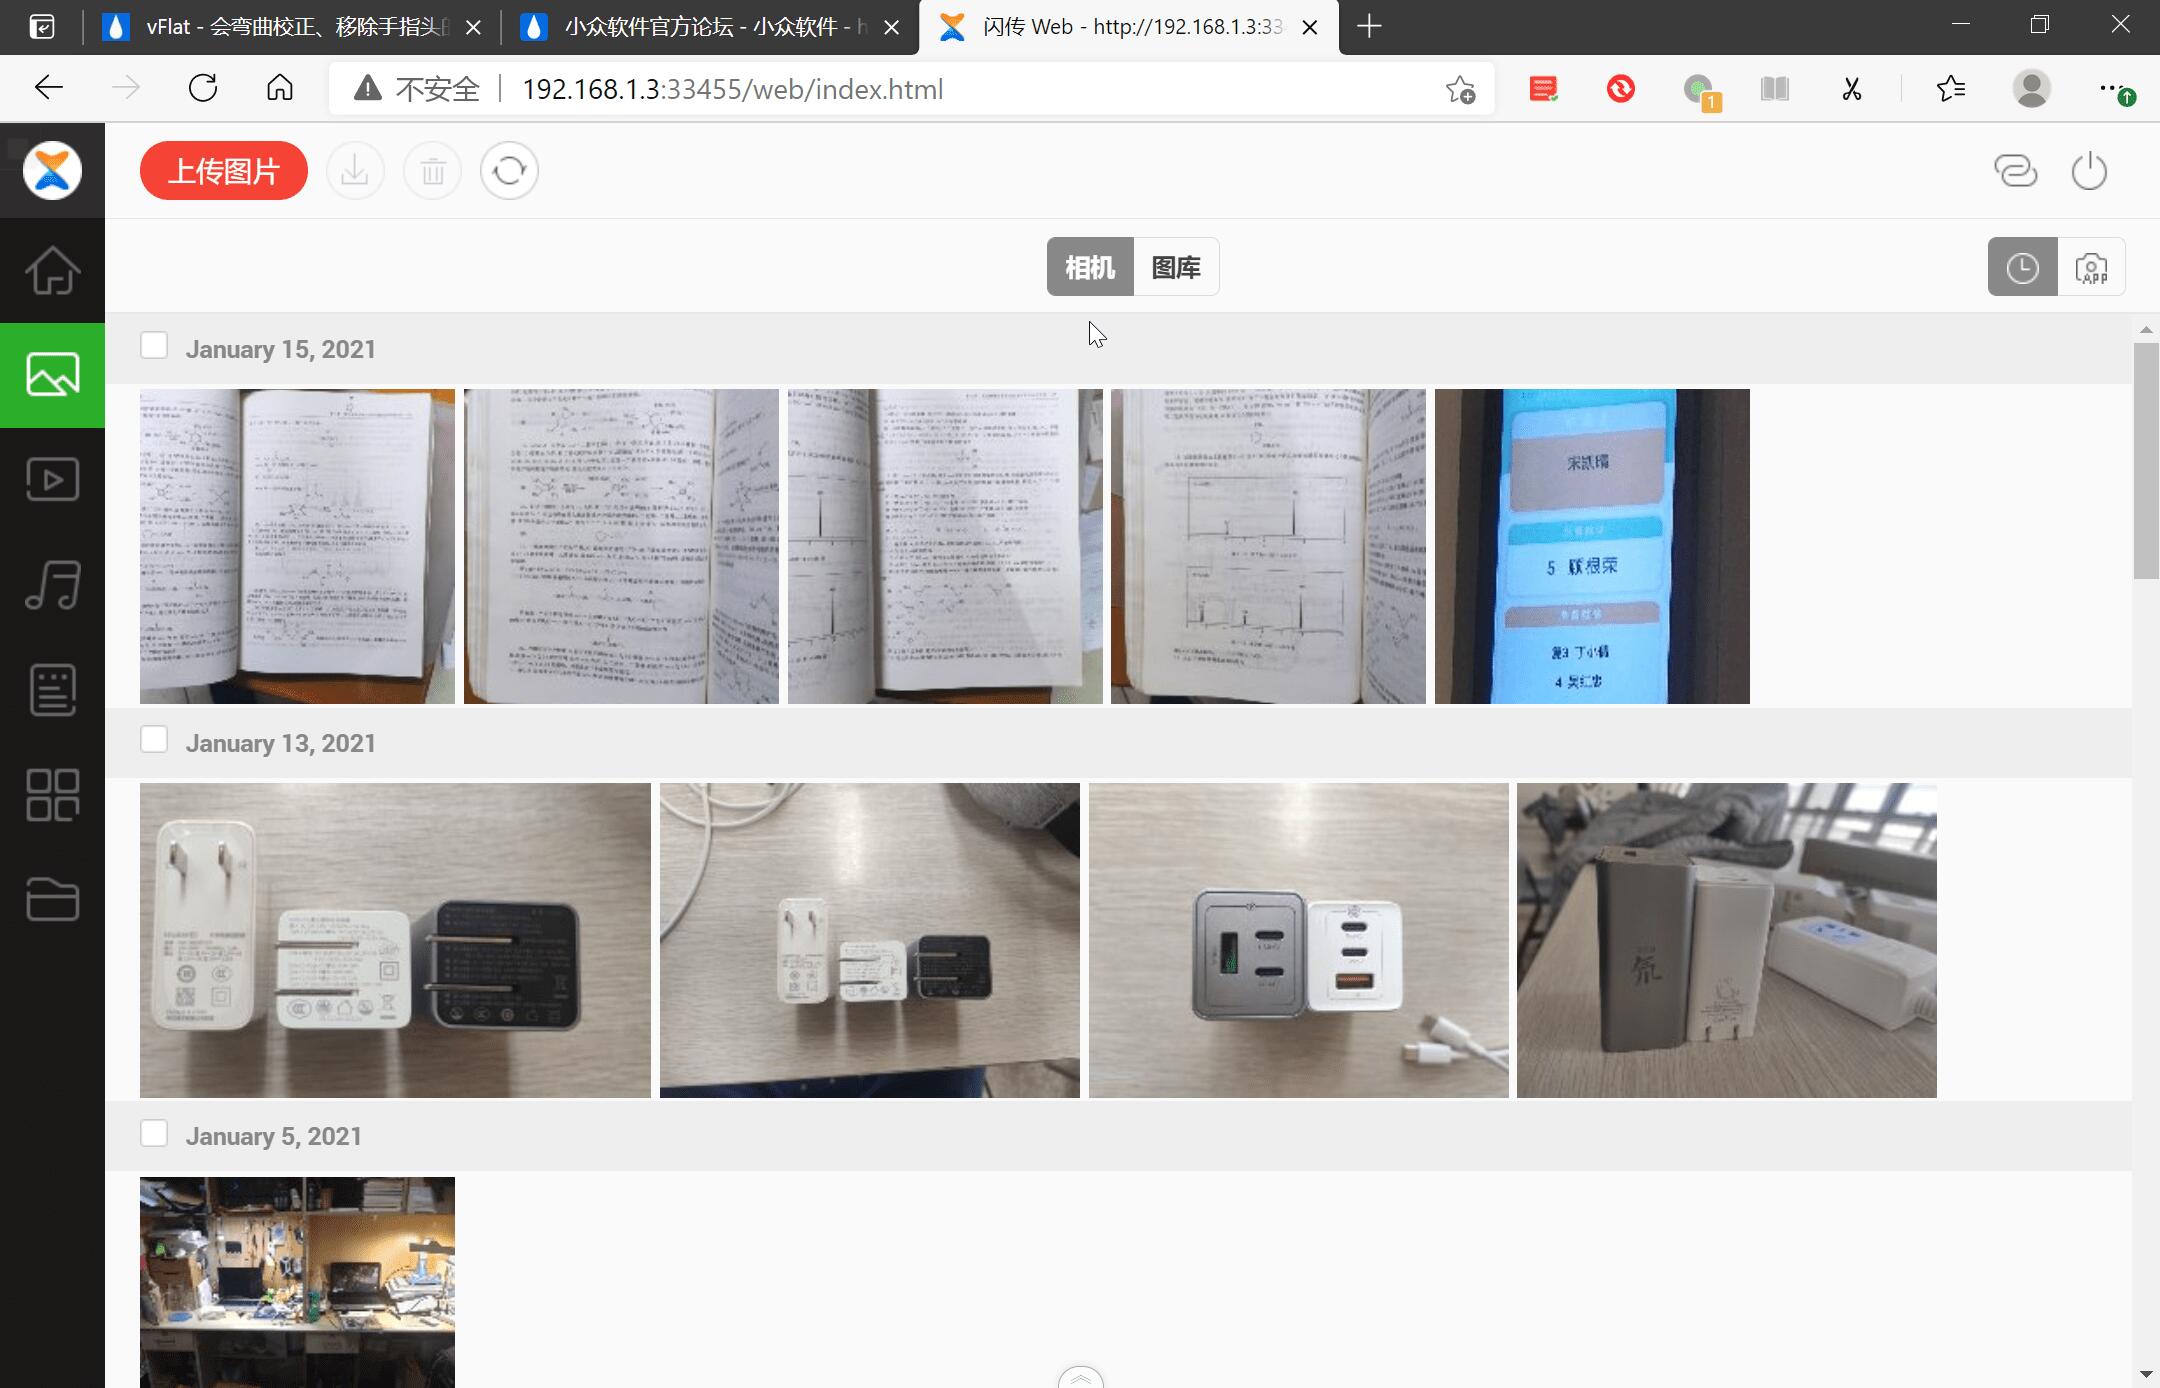Check the January 15, 2021 checkbox

pyautogui.click(x=154, y=346)
